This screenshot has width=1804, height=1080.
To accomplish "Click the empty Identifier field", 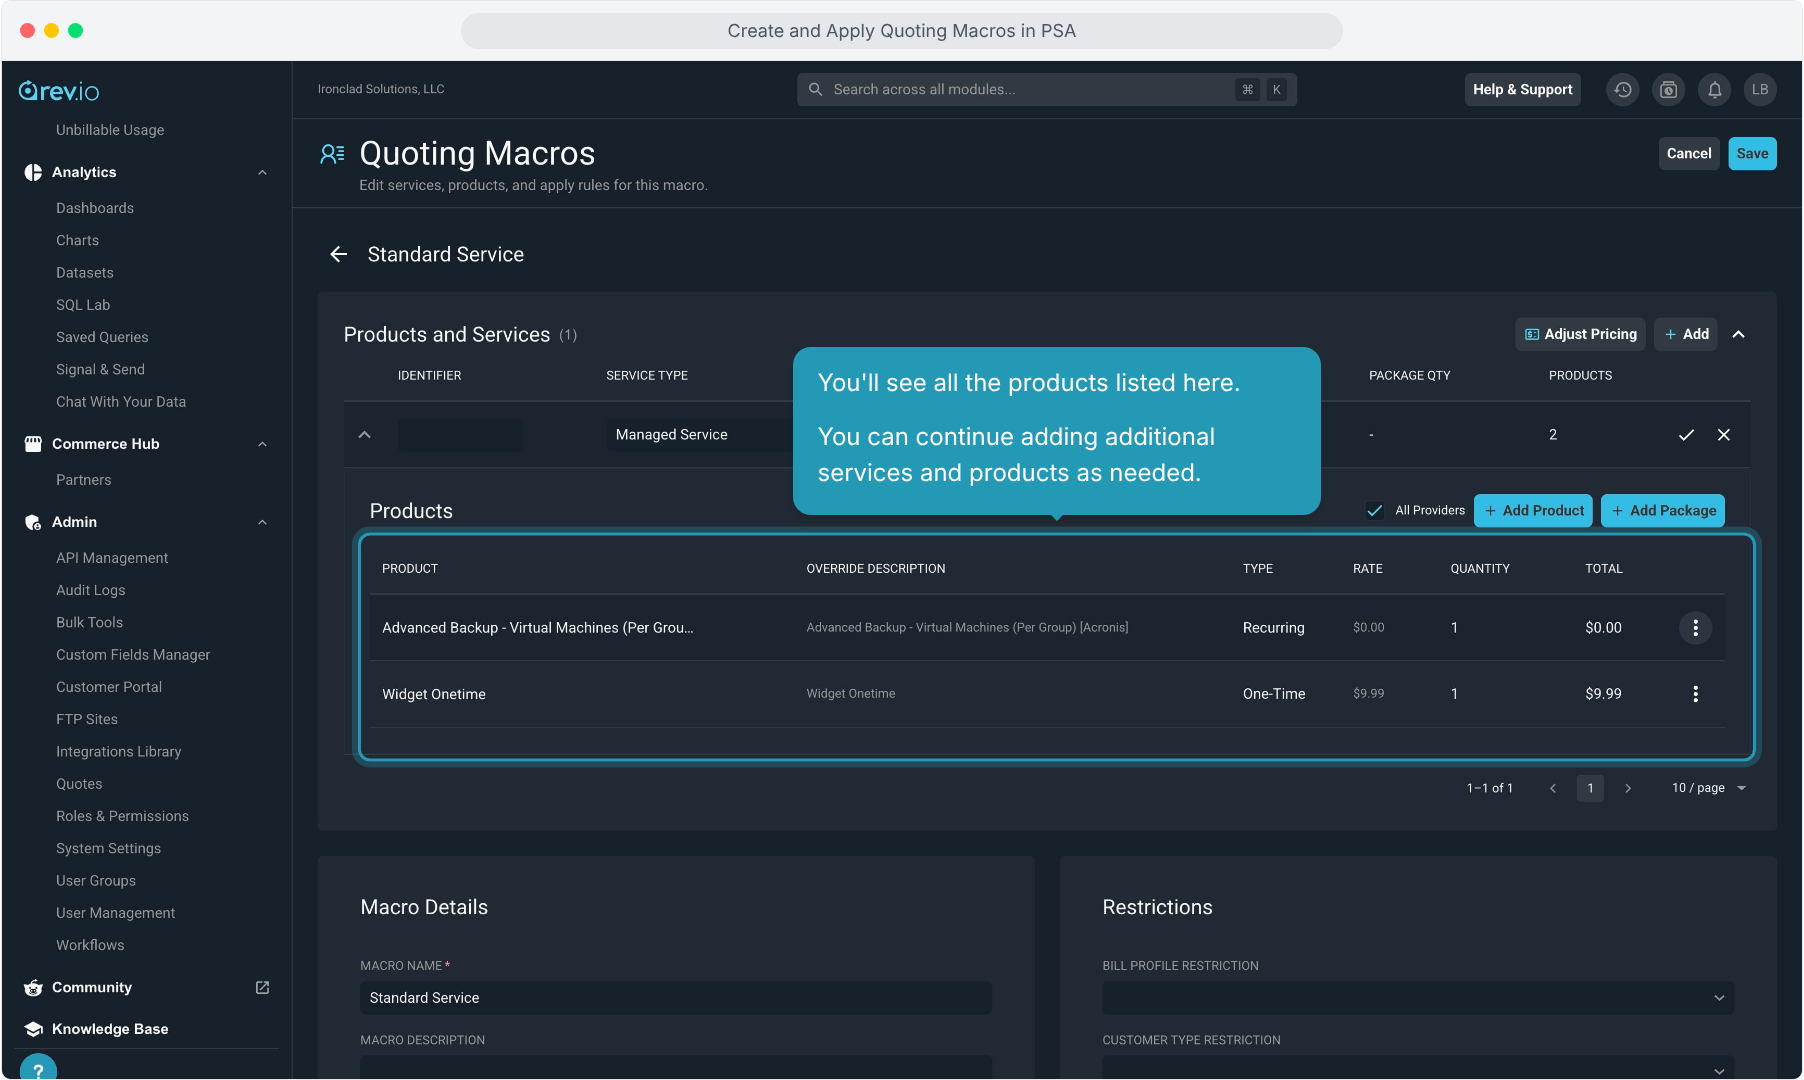I will click(460, 435).
